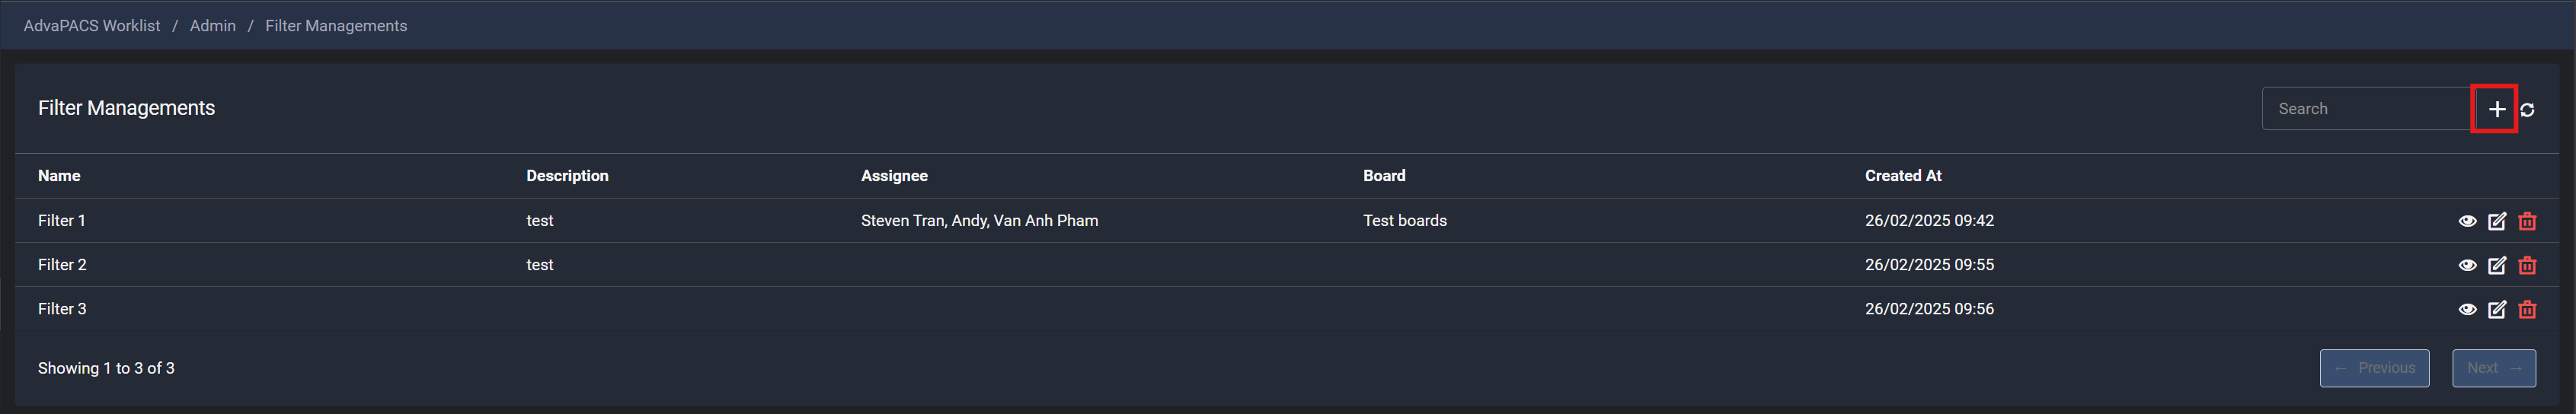Image resolution: width=2576 pixels, height=414 pixels.
Task: Sort by Name column header
Action: click(59, 176)
